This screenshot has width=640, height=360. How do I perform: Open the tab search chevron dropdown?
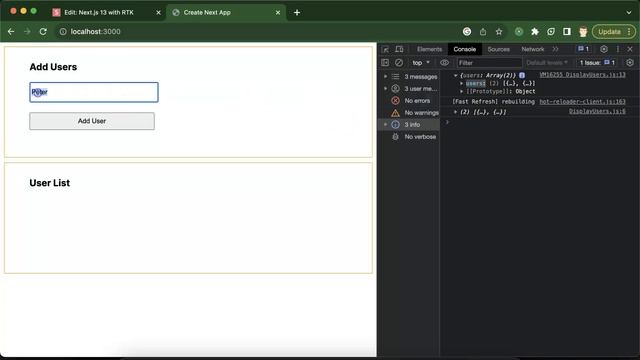pyautogui.click(x=629, y=13)
